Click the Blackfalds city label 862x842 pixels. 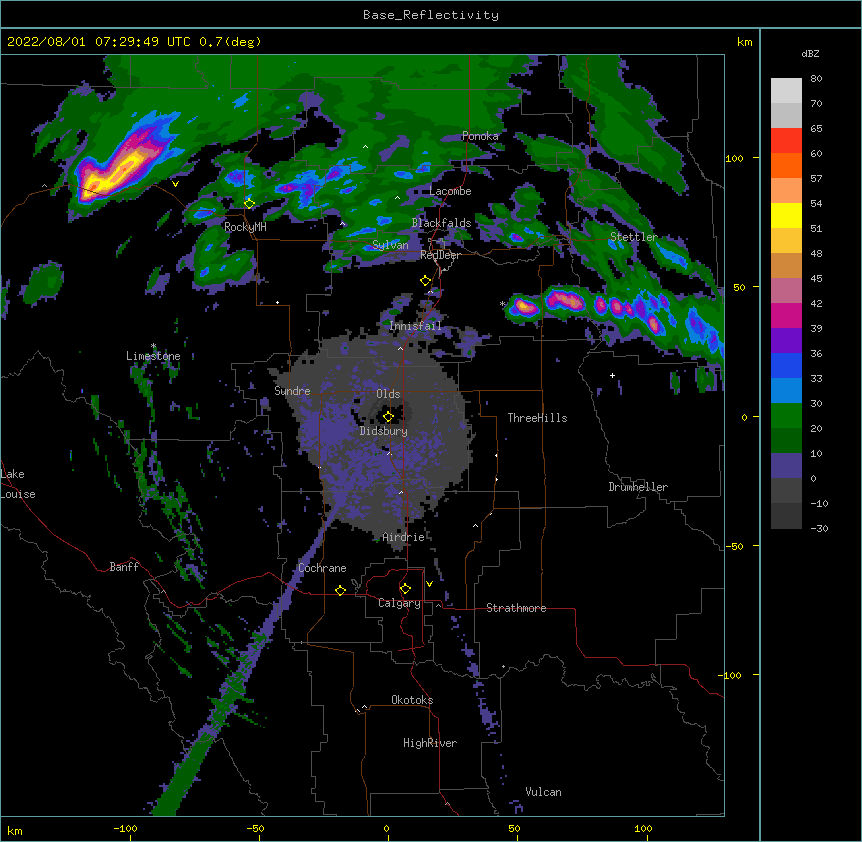[441, 223]
